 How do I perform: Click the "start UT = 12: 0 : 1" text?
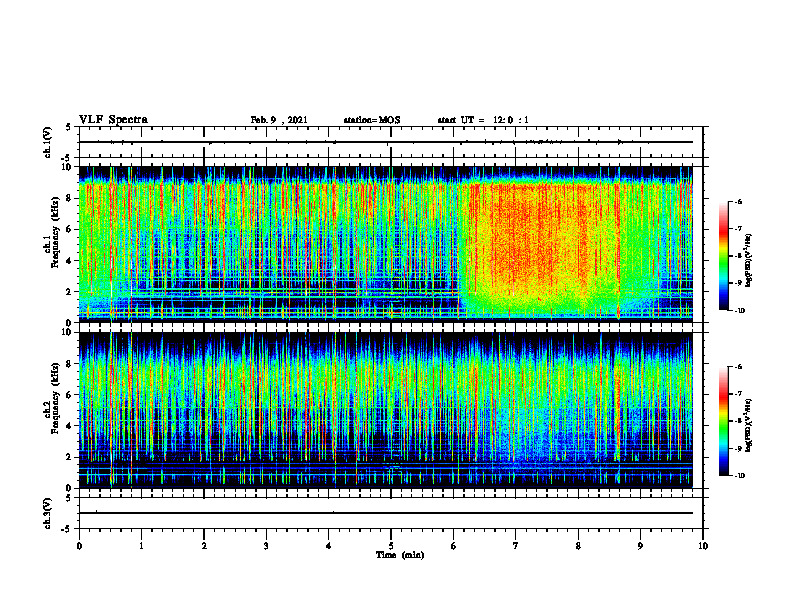(x=483, y=120)
